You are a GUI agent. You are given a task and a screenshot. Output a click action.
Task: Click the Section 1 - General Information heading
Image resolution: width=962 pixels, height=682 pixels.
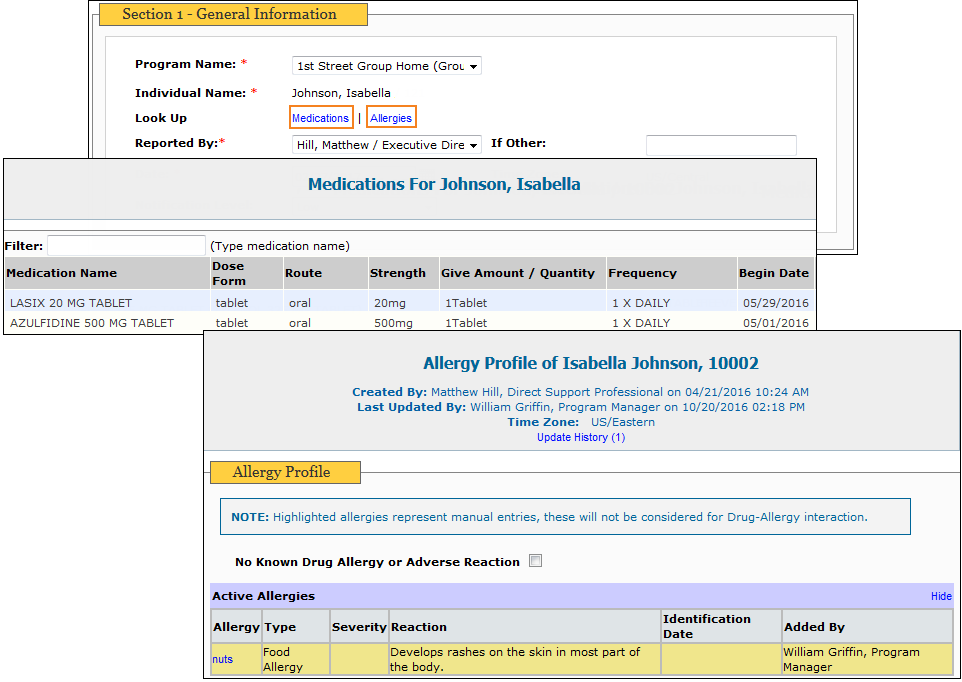[x=233, y=14]
